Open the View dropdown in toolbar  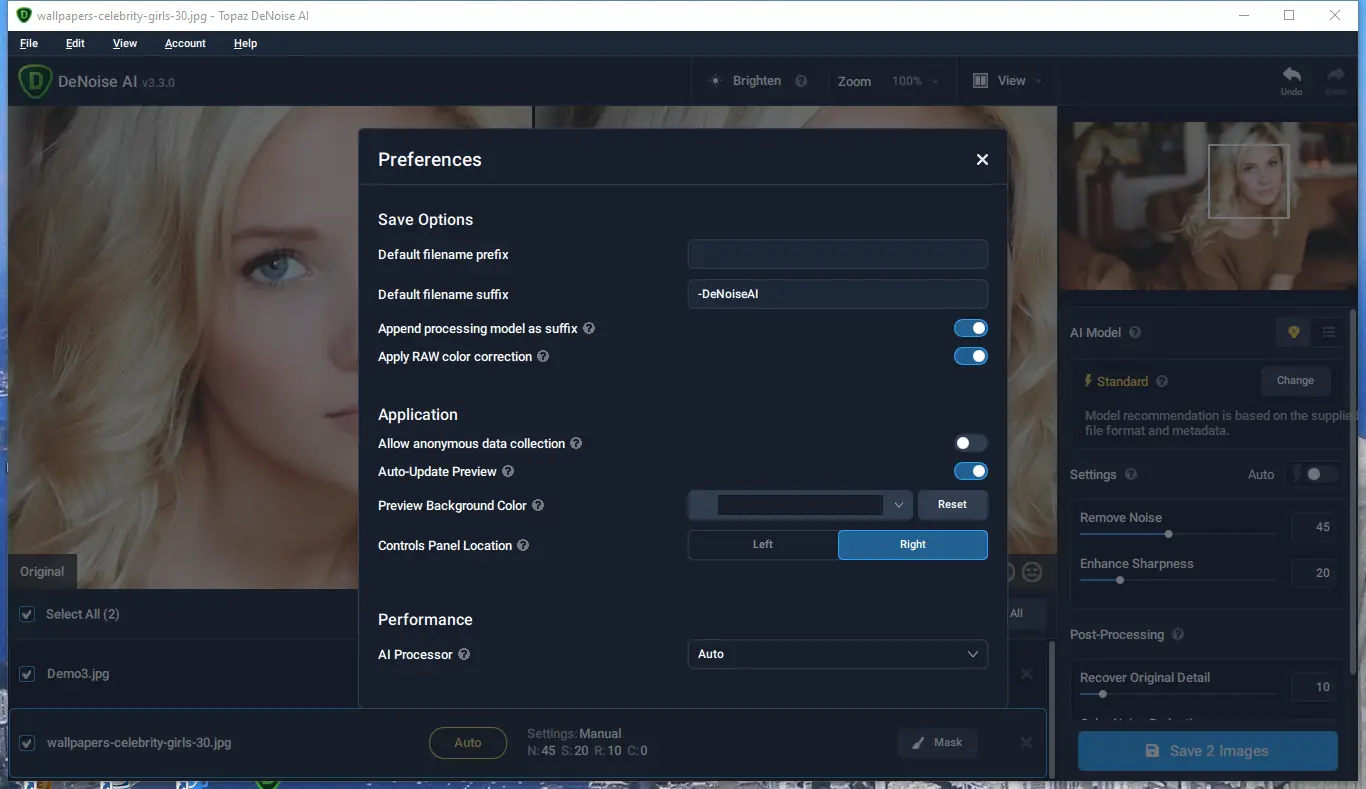point(1008,81)
